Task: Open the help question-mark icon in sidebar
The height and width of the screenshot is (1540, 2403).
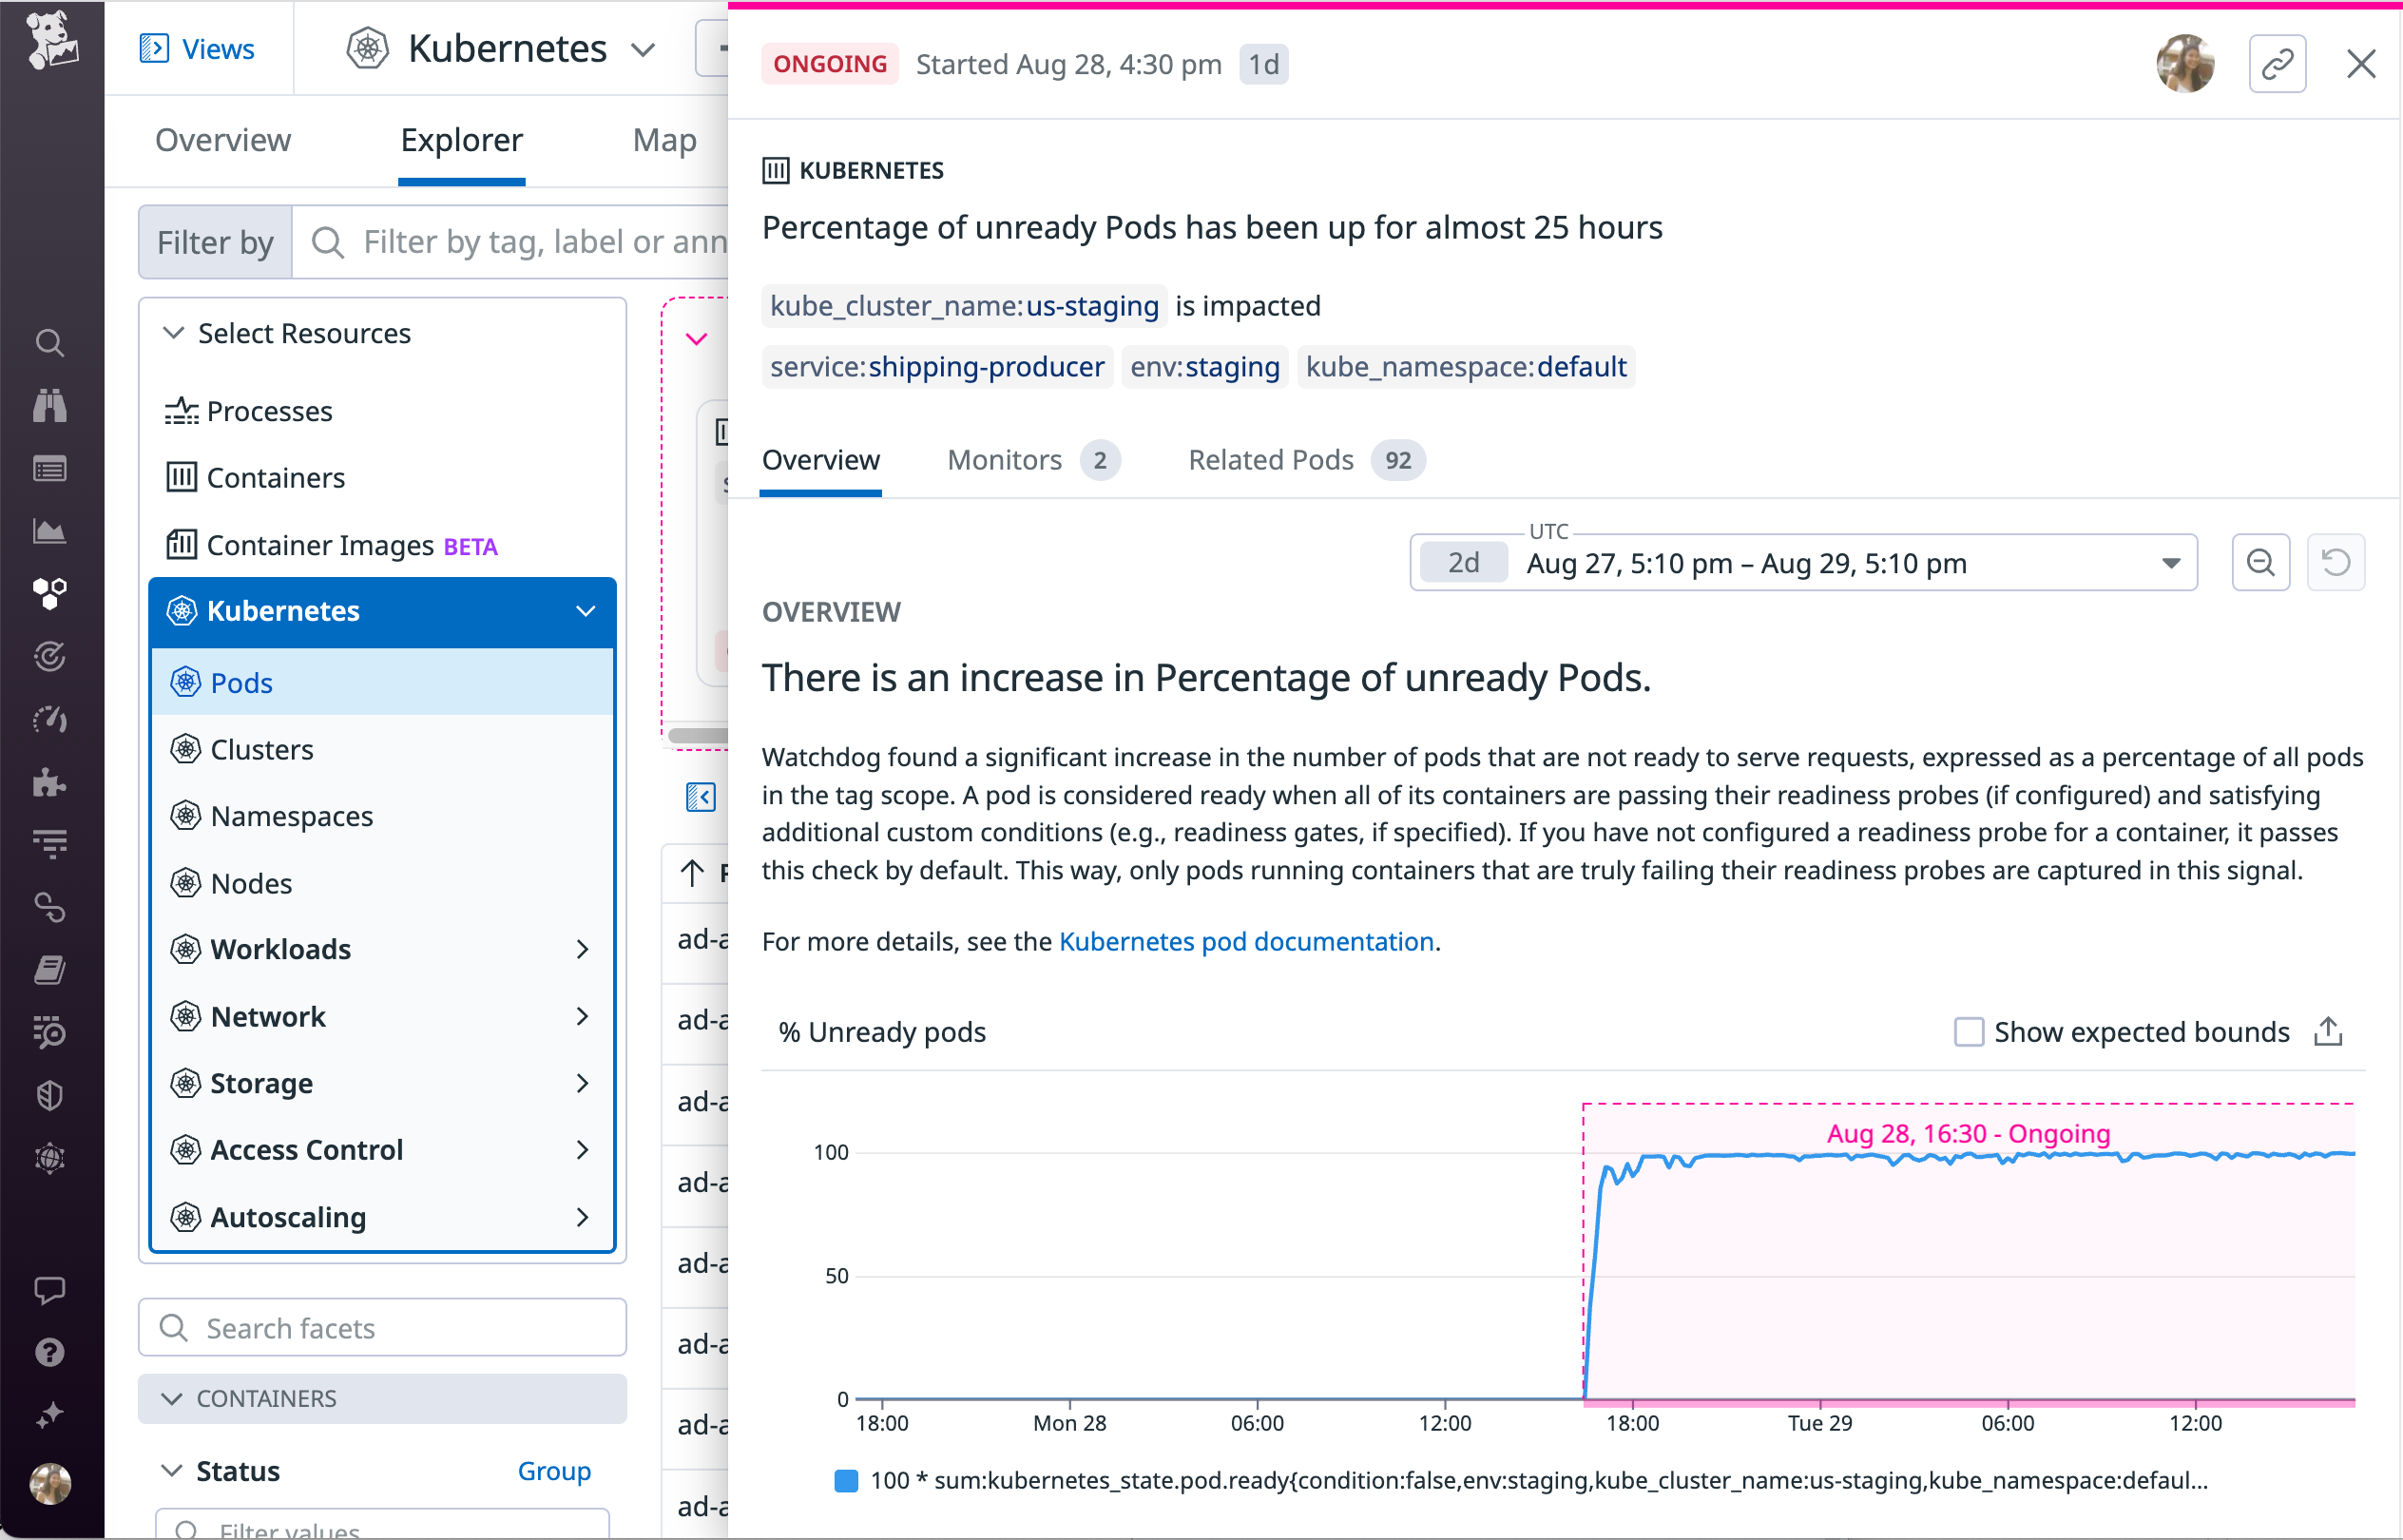Action: (x=49, y=1352)
